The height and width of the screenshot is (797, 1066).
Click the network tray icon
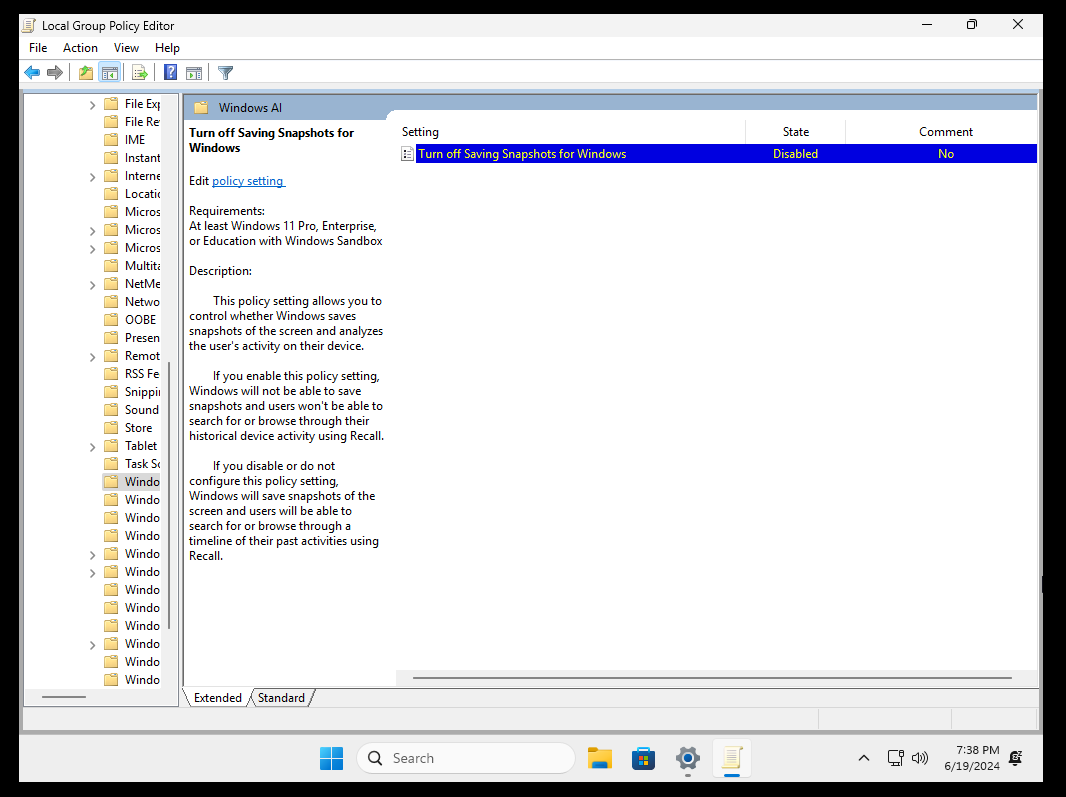pos(895,758)
